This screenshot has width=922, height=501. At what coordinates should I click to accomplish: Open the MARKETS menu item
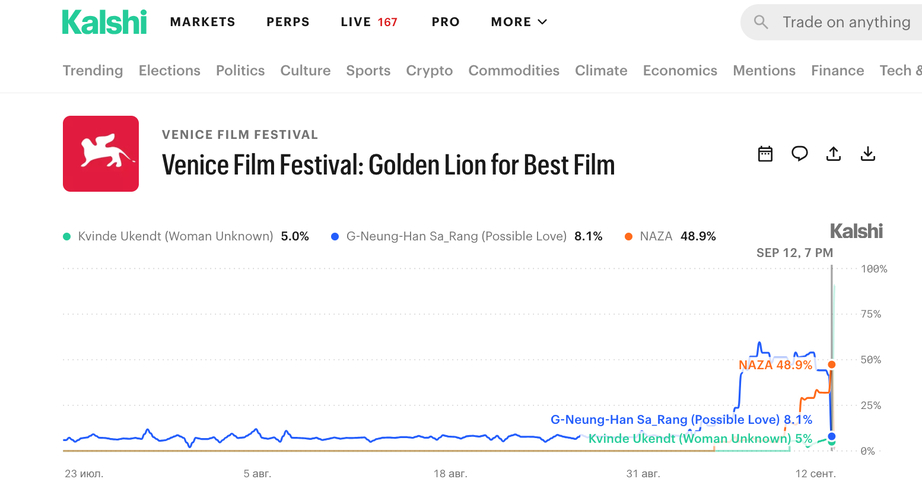203,22
